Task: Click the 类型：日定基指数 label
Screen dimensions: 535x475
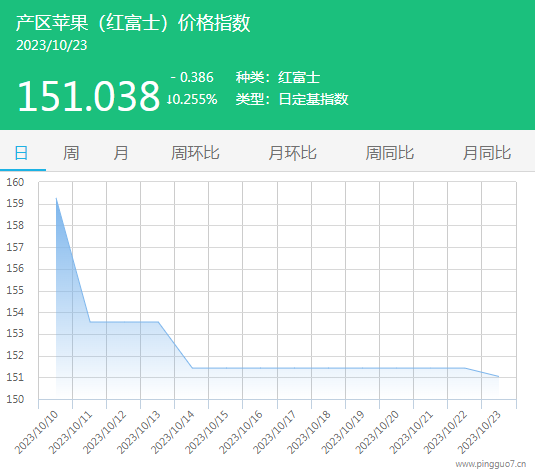Action: 292,99
